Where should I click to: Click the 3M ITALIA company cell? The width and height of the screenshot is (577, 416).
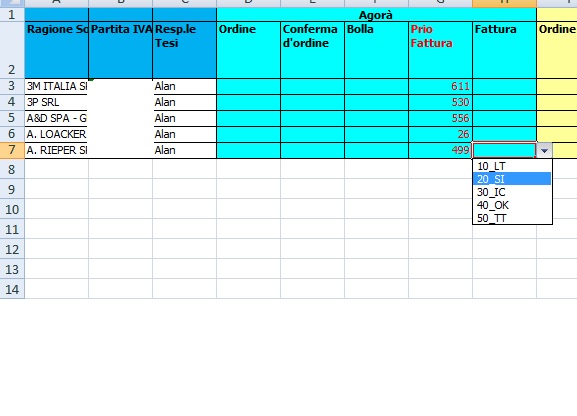tap(57, 86)
